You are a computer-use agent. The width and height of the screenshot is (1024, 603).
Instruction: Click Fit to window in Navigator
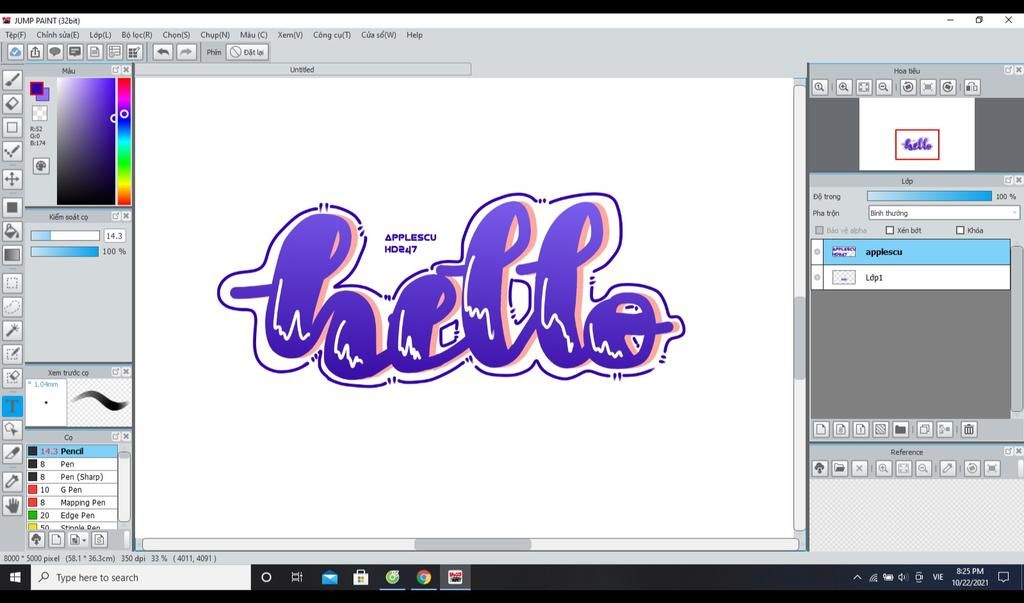[863, 87]
